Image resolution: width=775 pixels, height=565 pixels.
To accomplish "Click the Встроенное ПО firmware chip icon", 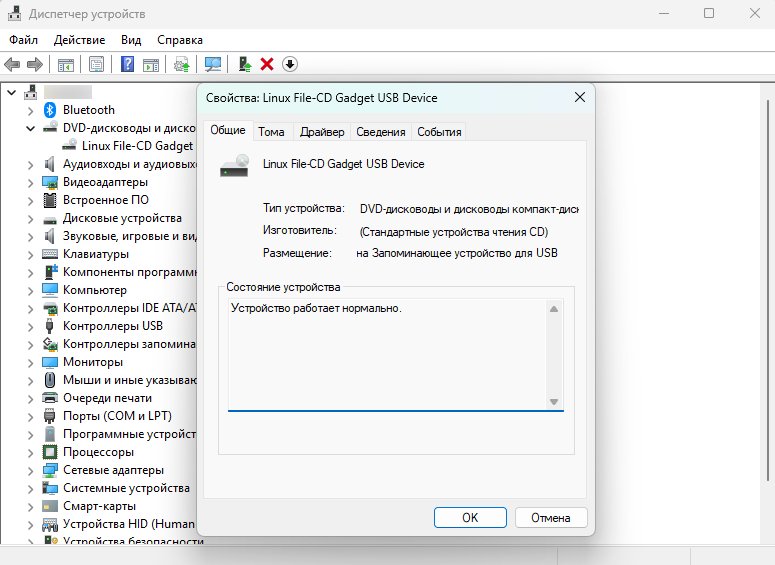I will 50,200.
